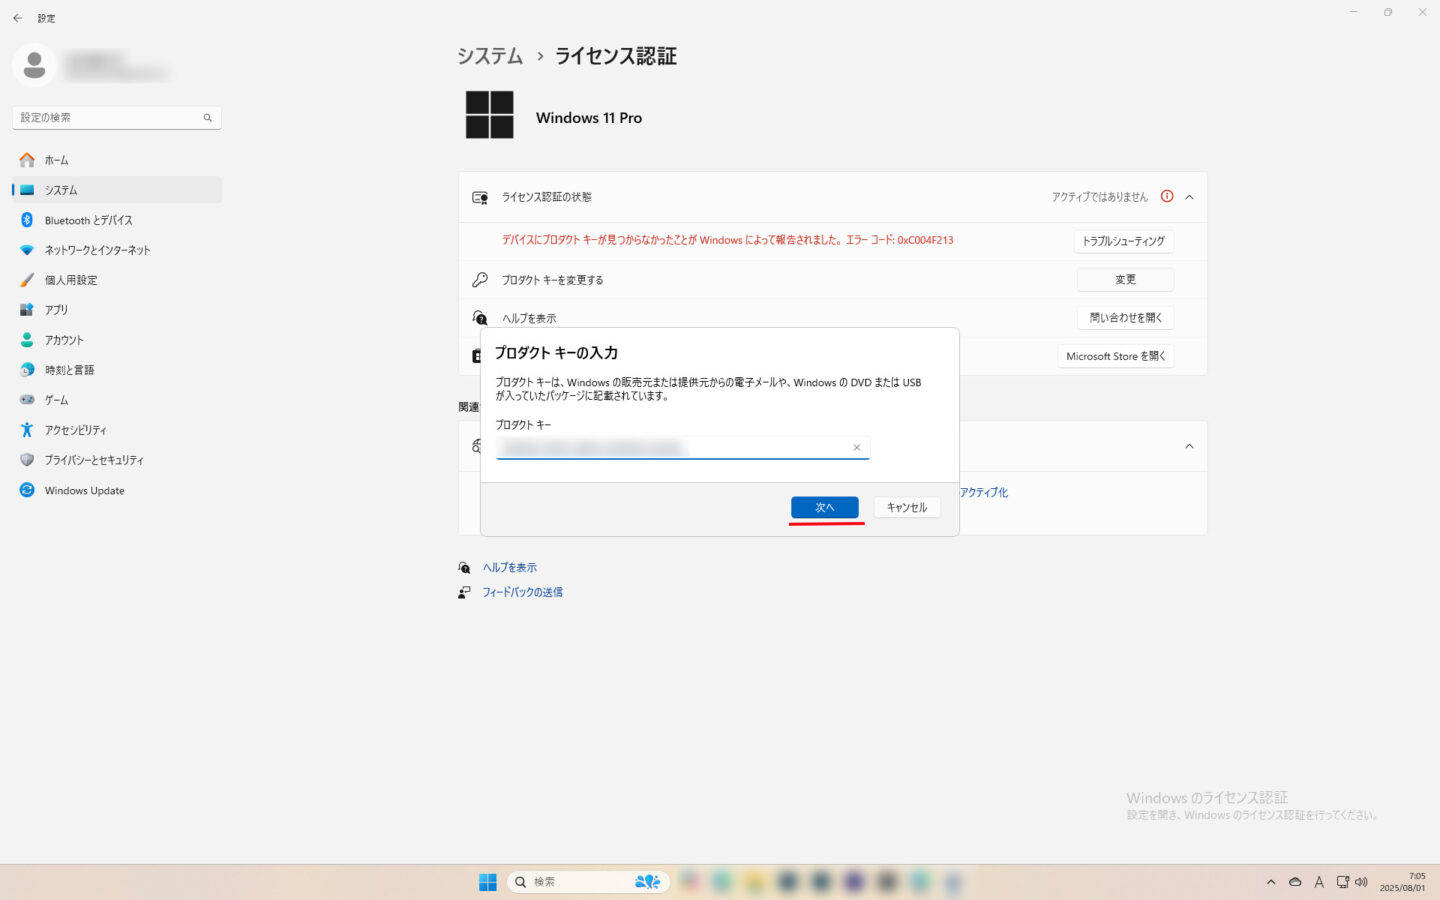Image resolution: width=1440 pixels, height=900 pixels.
Task: Click the IME A indicator in tray
Action: click(1319, 882)
